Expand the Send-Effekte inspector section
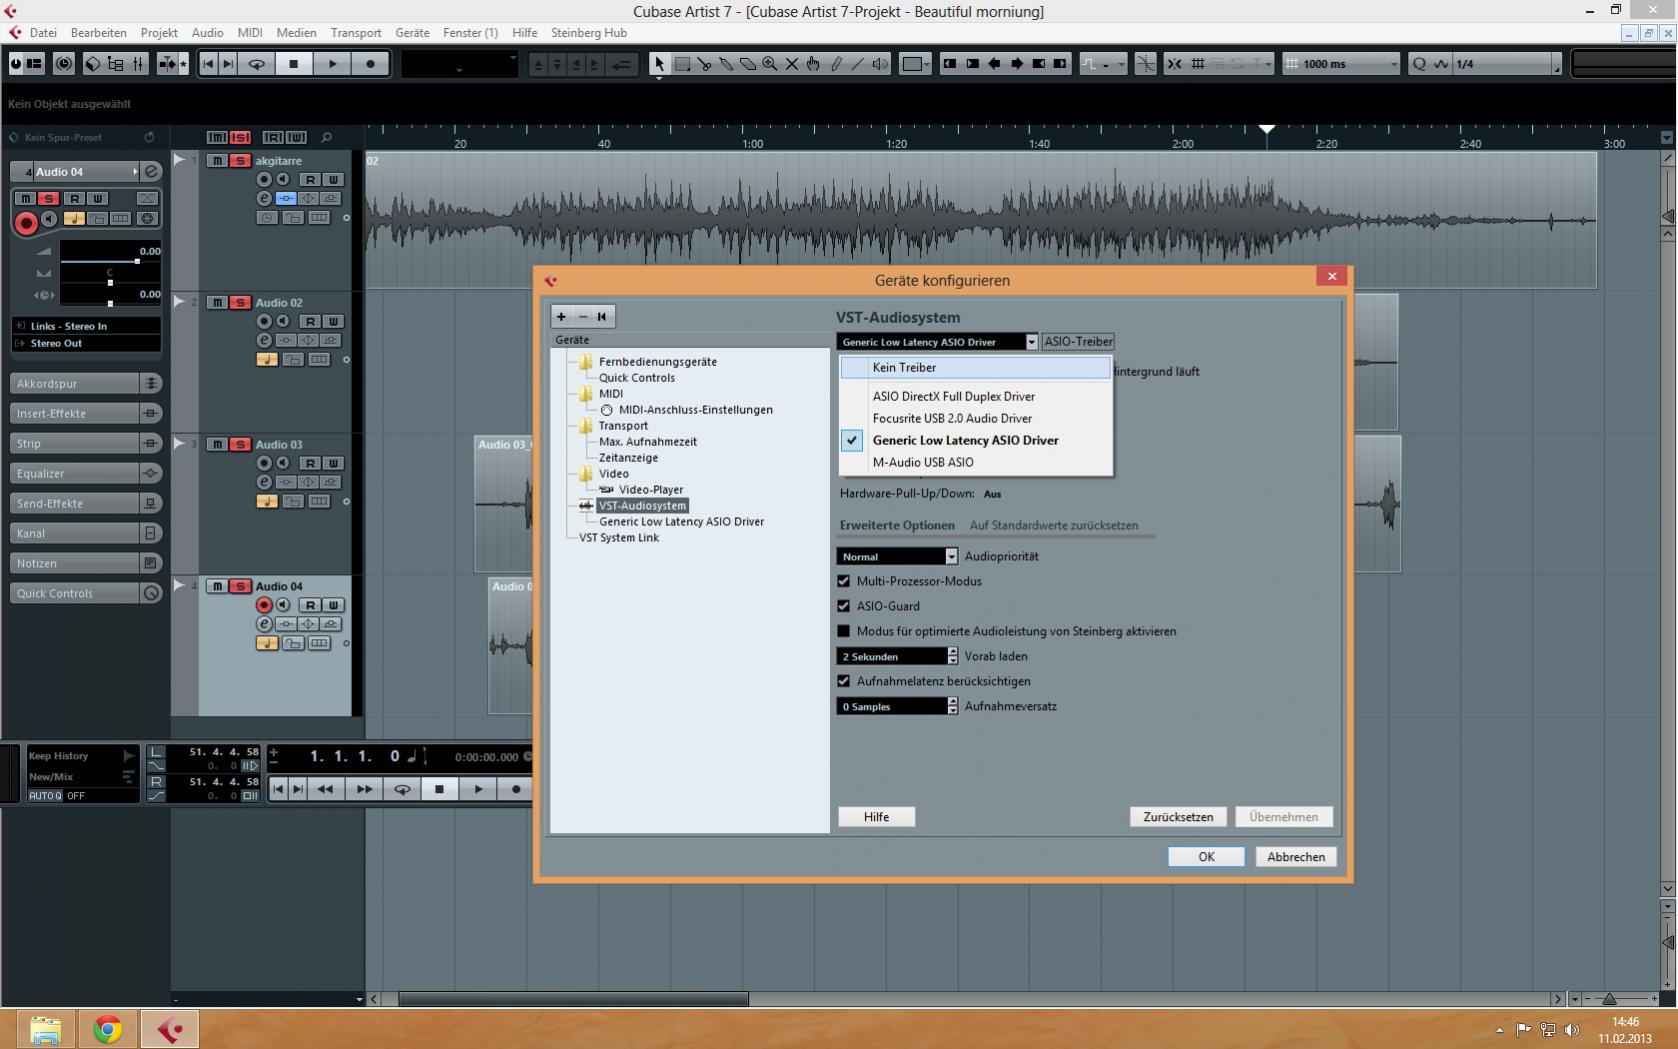 coord(85,503)
